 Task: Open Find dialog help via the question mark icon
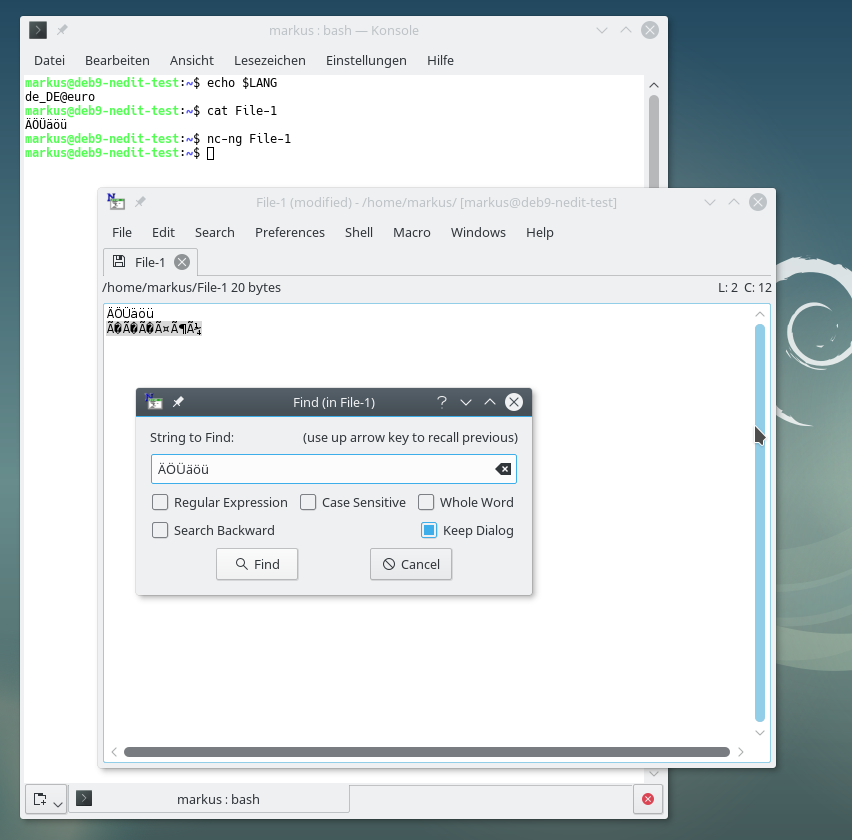coord(441,401)
